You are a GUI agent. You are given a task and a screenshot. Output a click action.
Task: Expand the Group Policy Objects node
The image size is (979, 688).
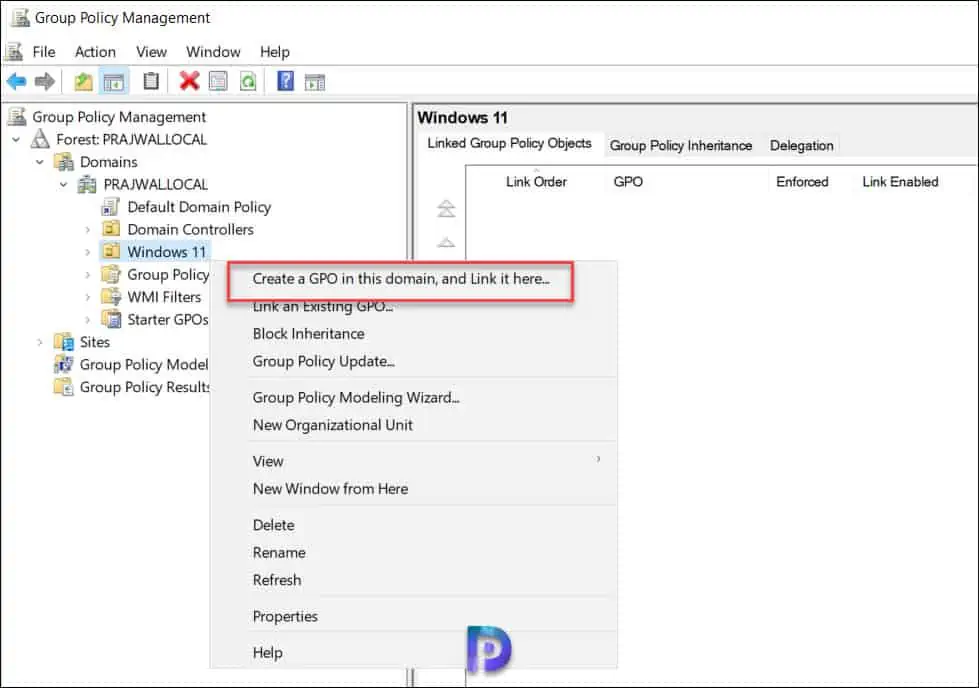[x=87, y=275]
